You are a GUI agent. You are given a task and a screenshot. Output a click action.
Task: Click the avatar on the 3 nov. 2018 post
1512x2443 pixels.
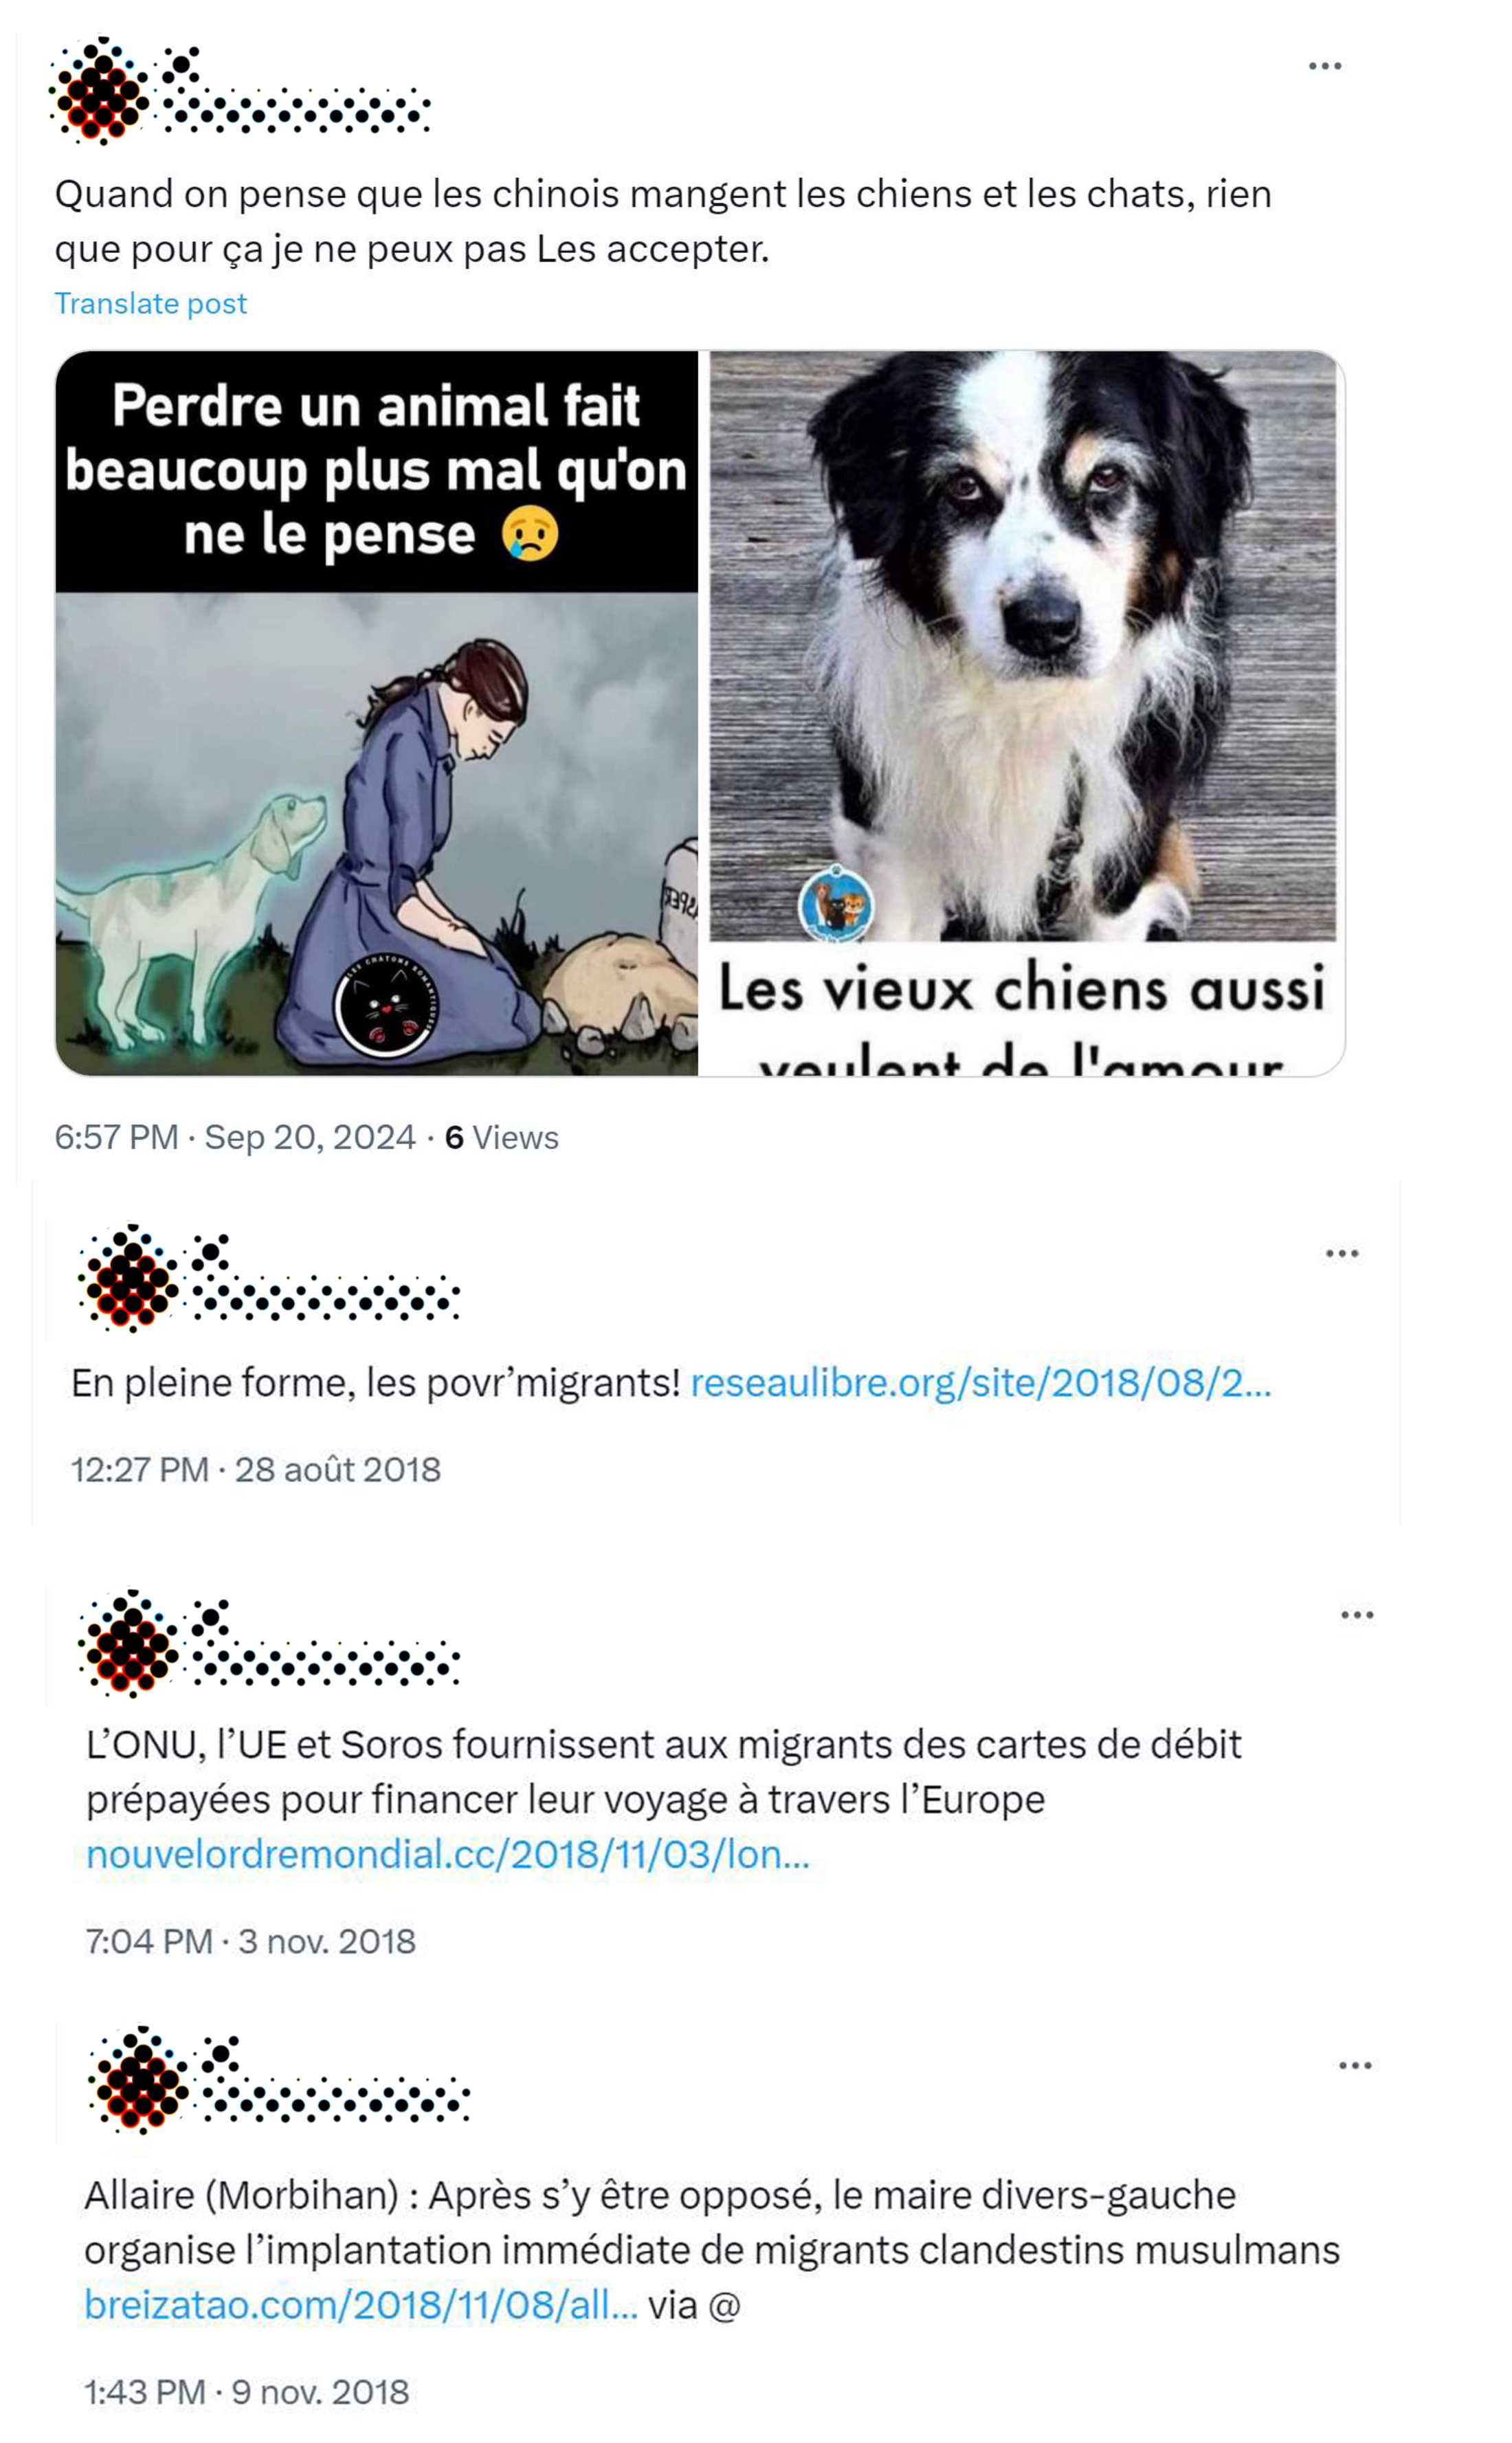pyautogui.click(x=129, y=1643)
